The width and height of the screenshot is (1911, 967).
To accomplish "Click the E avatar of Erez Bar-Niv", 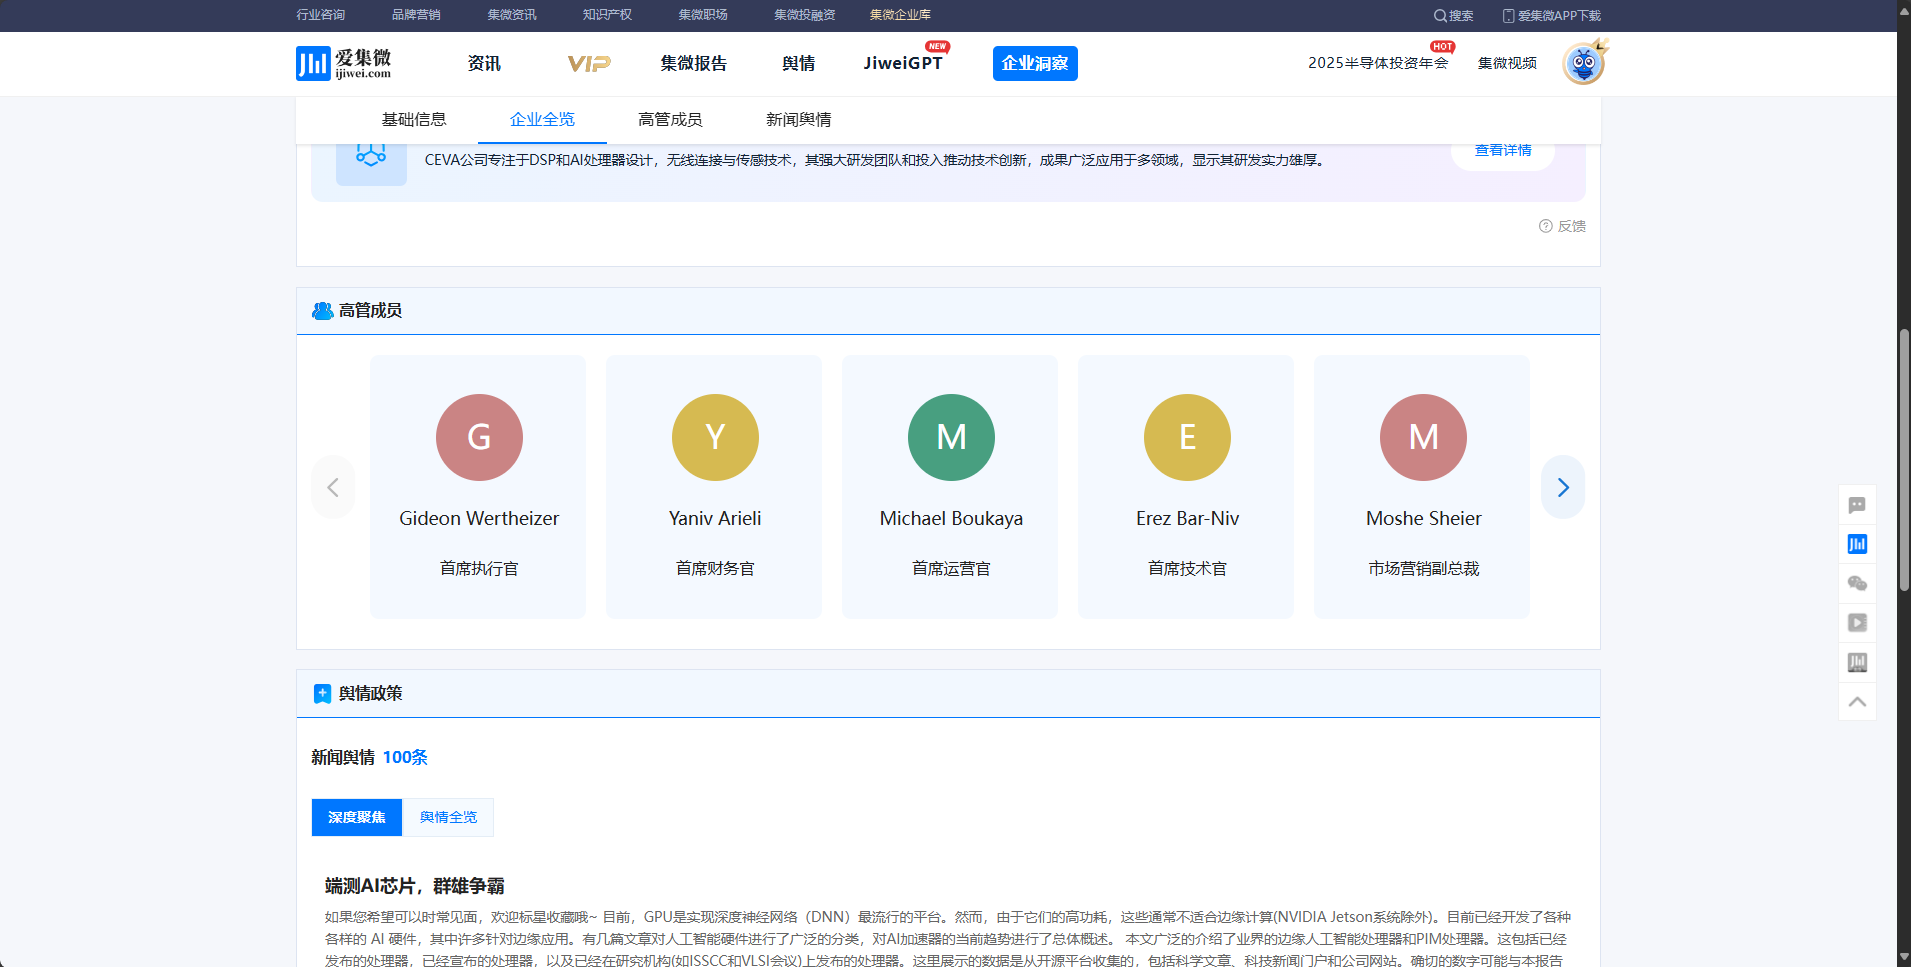I will tap(1187, 437).
